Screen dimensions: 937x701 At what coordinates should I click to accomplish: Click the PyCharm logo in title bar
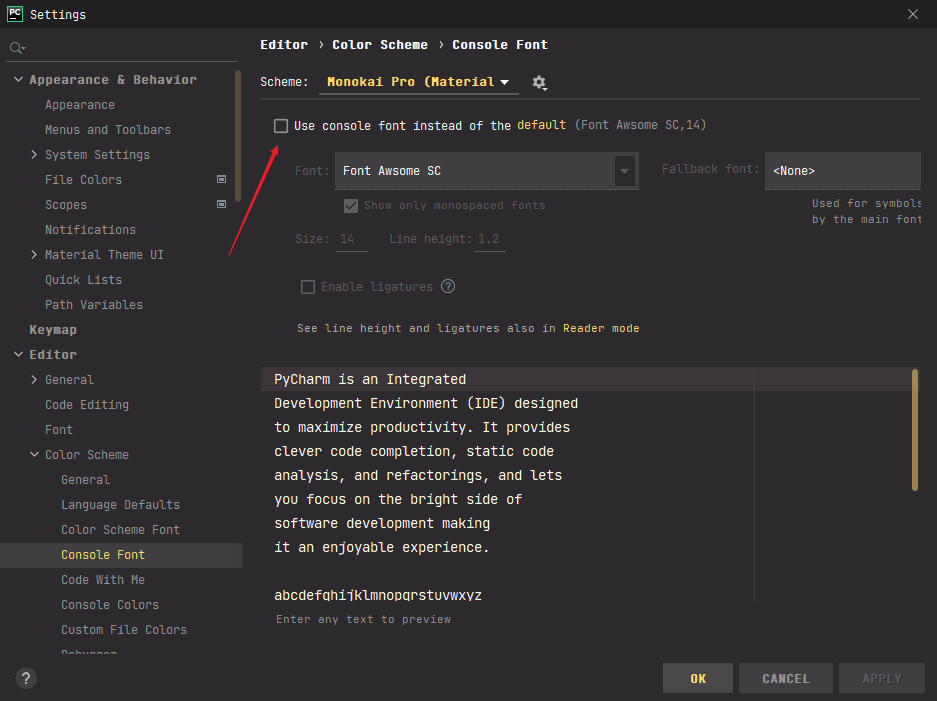[x=15, y=14]
